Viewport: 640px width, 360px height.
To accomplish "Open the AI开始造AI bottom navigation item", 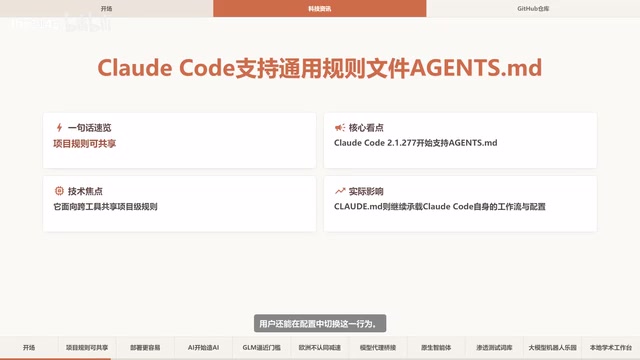I will (x=203, y=348).
